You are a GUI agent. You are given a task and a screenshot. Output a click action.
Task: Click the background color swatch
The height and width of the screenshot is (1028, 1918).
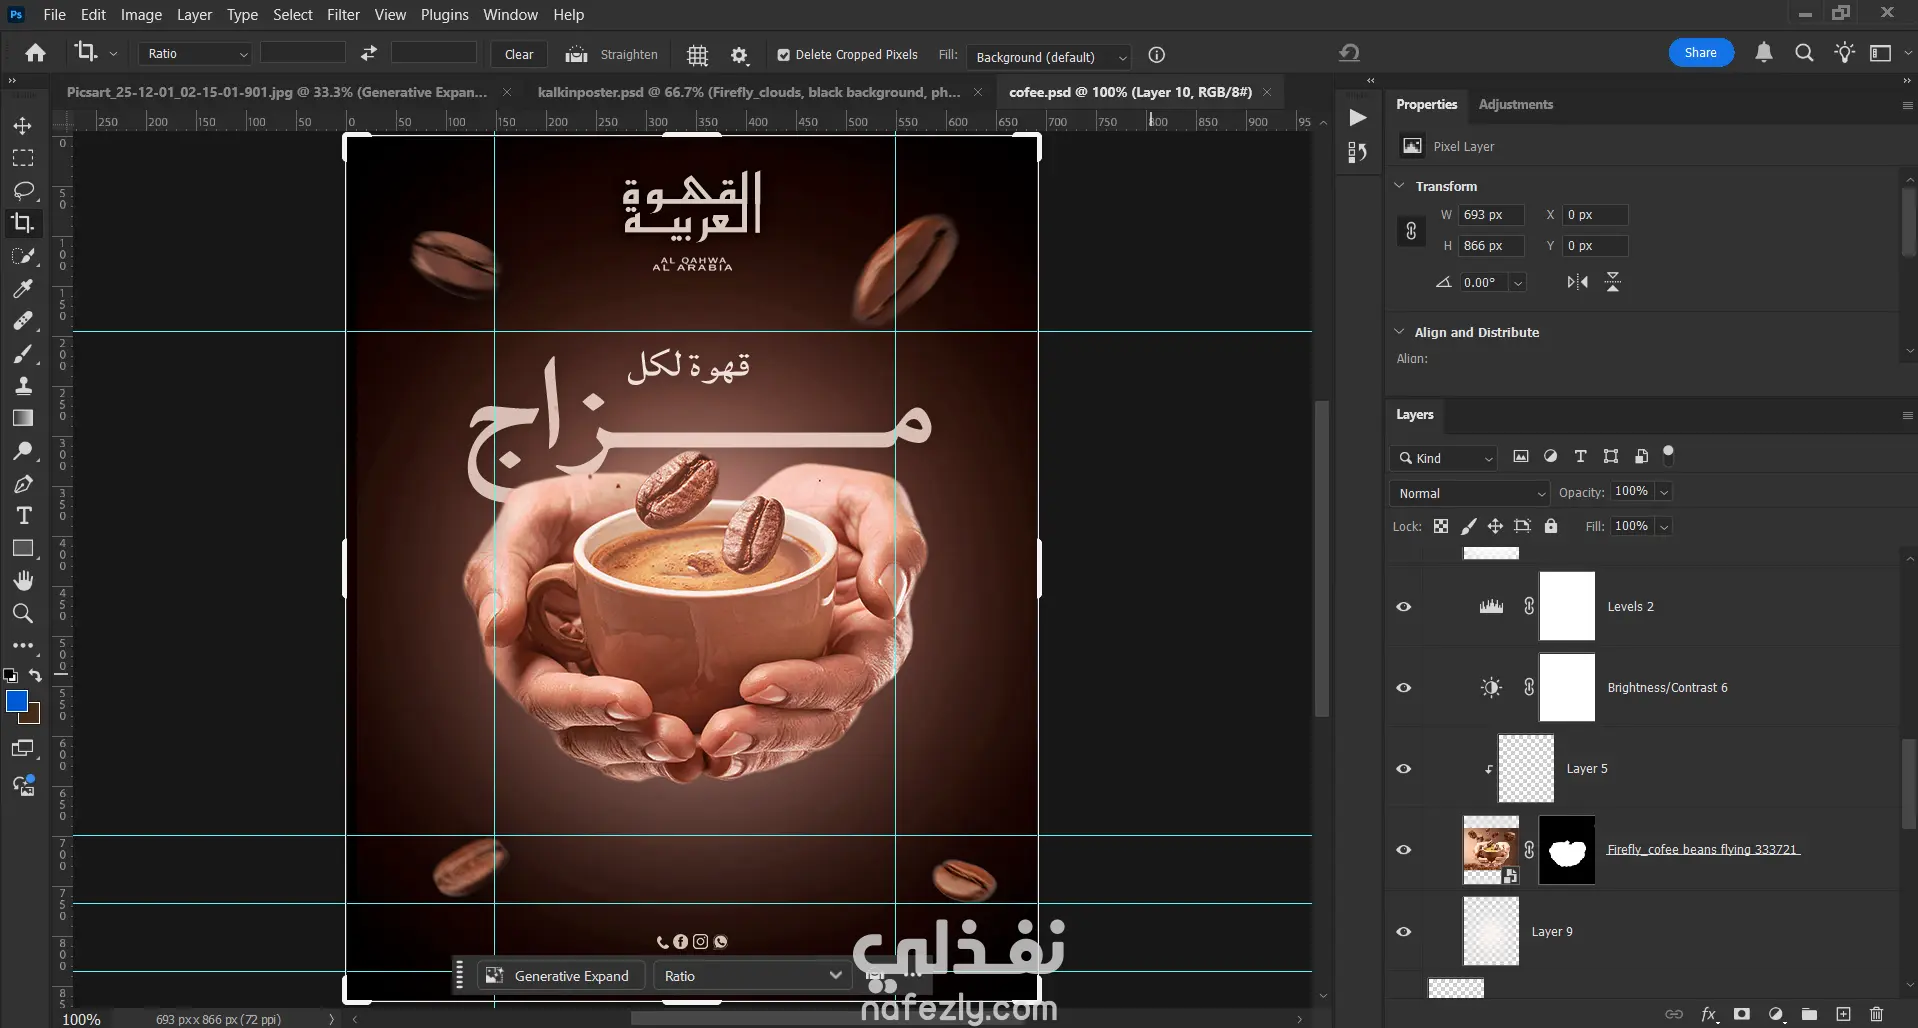[x=32, y=715]
